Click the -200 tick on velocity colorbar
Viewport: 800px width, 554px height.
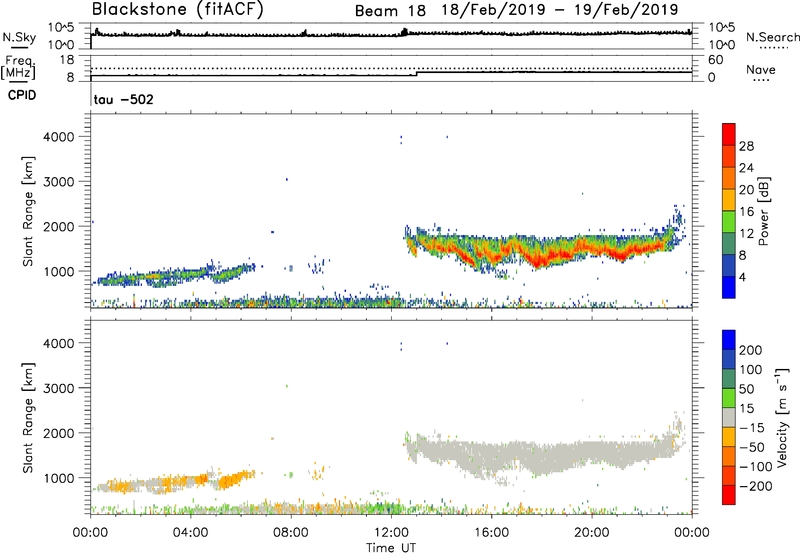pyautogui.click(x=755, y=486)
